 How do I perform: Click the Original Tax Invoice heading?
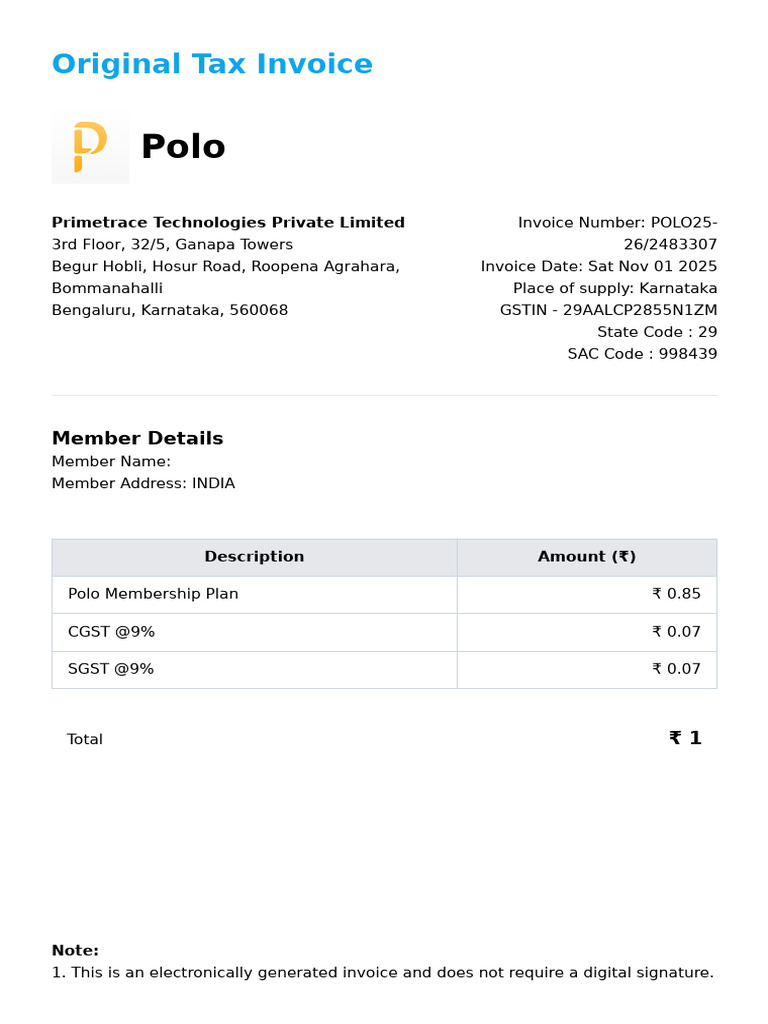pyautogui.click(x=212, y=64)
